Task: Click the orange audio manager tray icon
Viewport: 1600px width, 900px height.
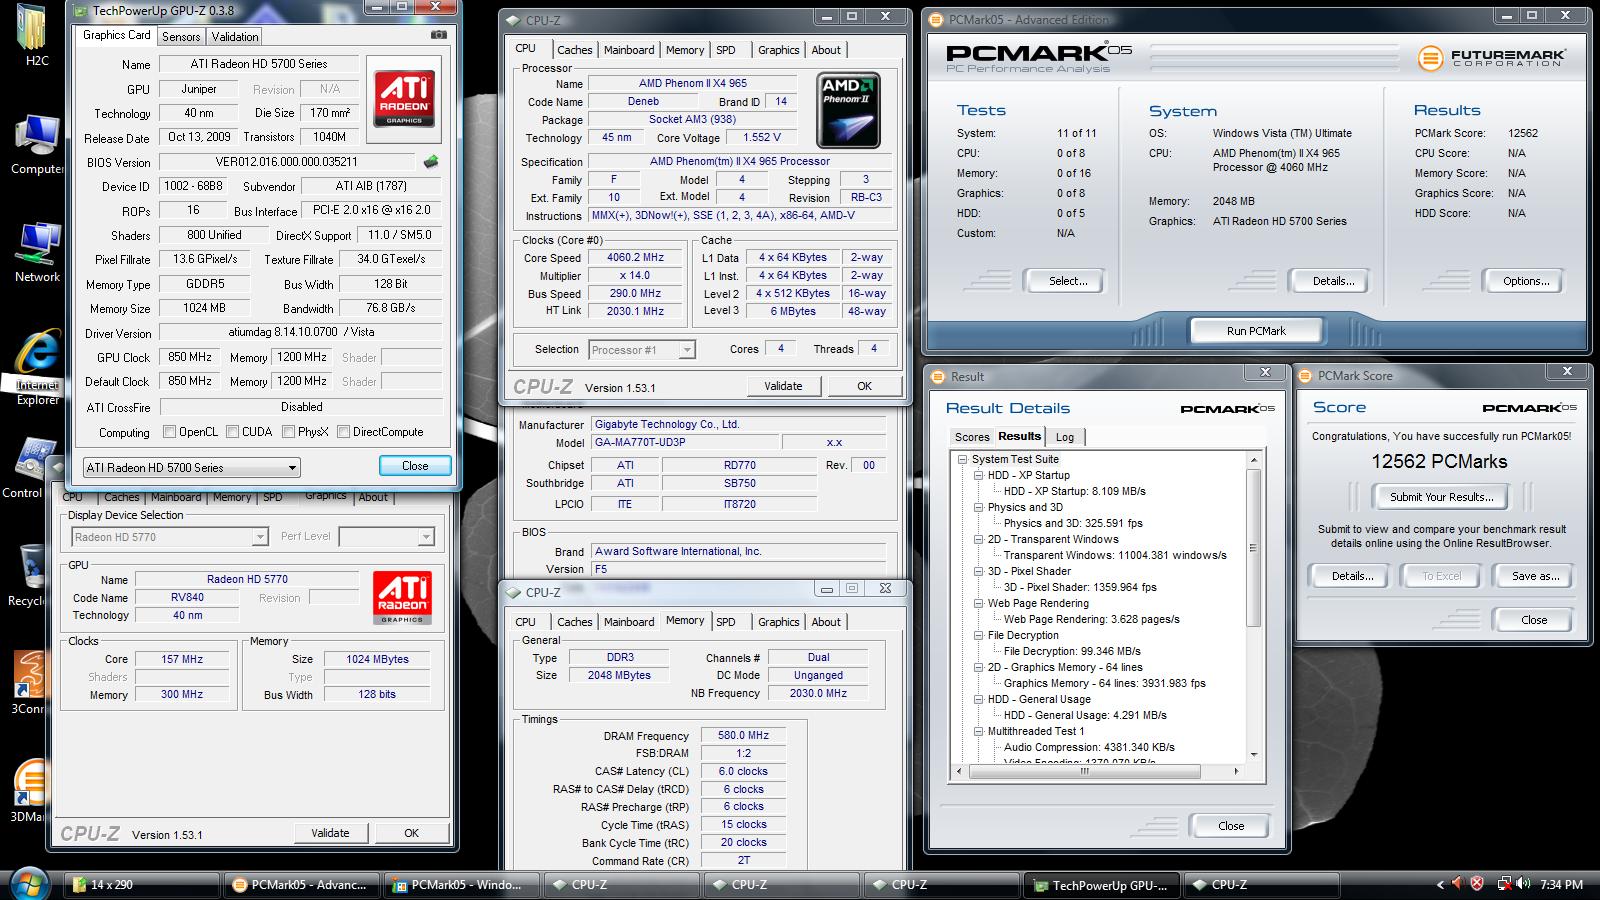Action: pyautogui.click(x=1457, y=884)
